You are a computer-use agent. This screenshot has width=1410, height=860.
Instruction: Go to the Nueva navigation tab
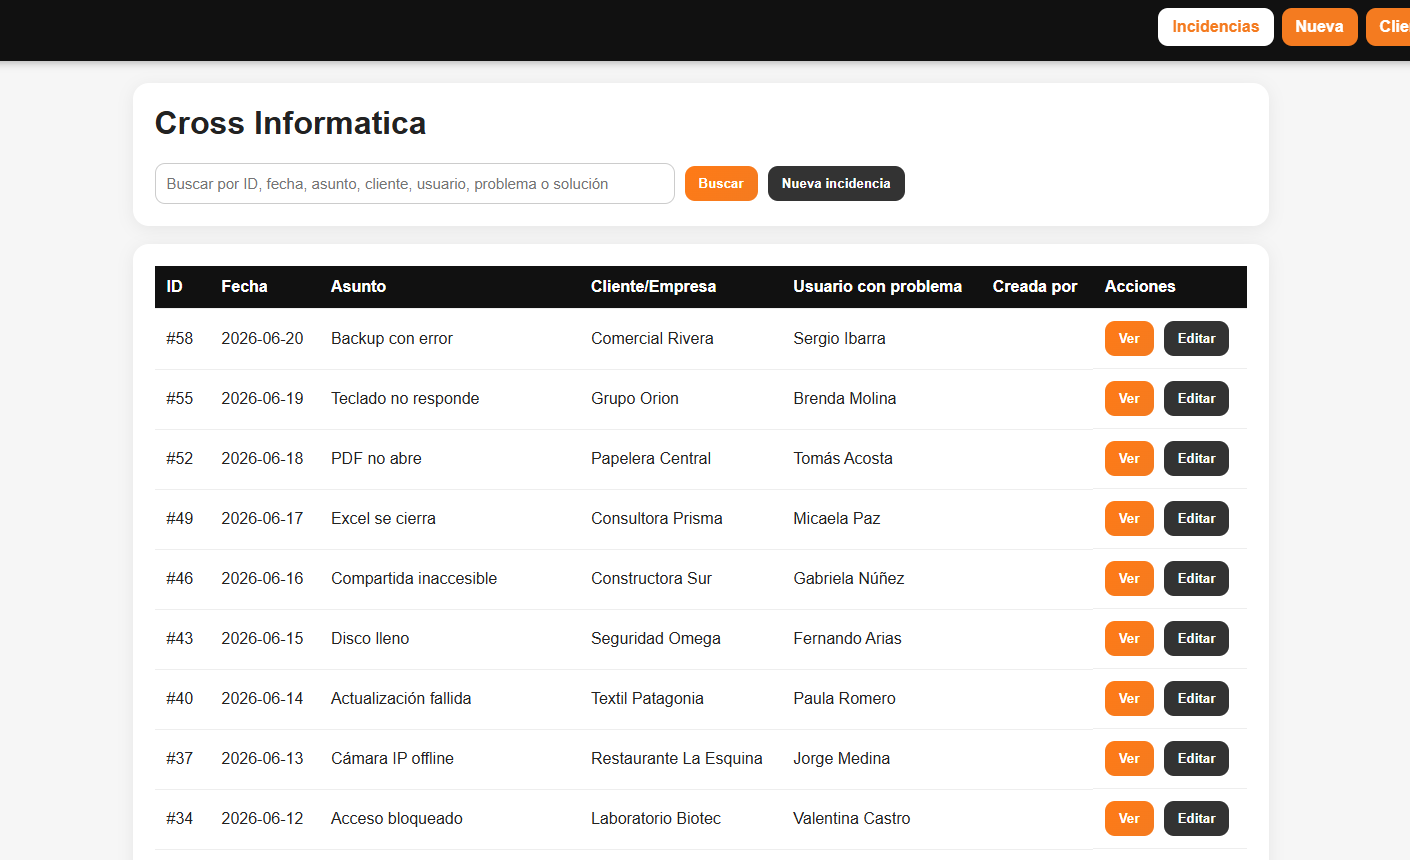1319,27
